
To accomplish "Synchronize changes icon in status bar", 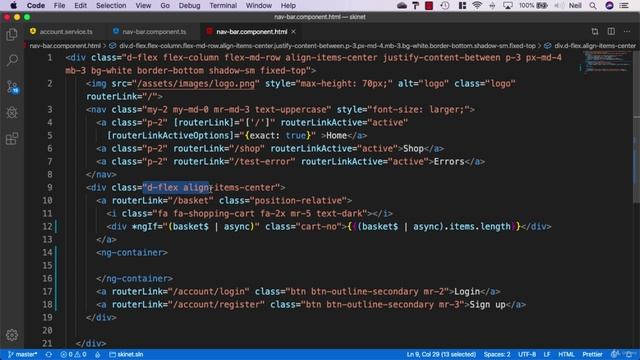I will 49,354.
